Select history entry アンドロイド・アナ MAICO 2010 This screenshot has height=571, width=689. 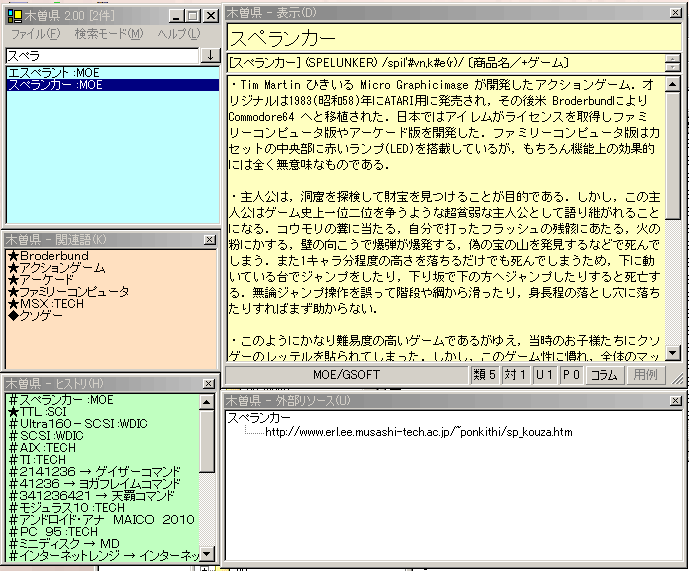(102, 520)
